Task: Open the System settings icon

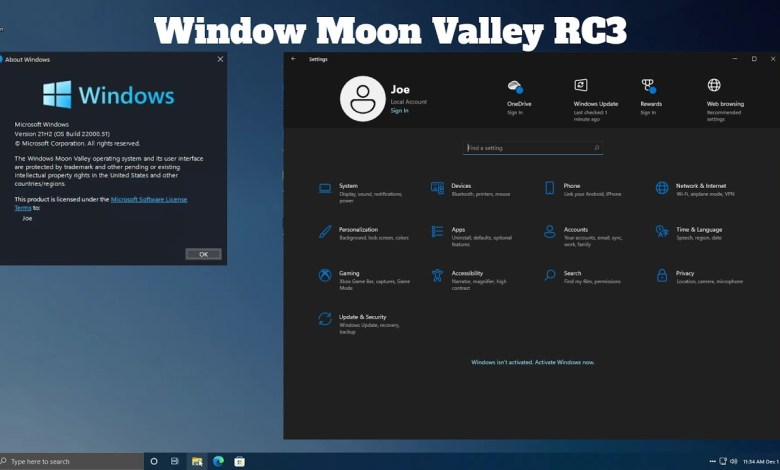Action: point(325,188)
